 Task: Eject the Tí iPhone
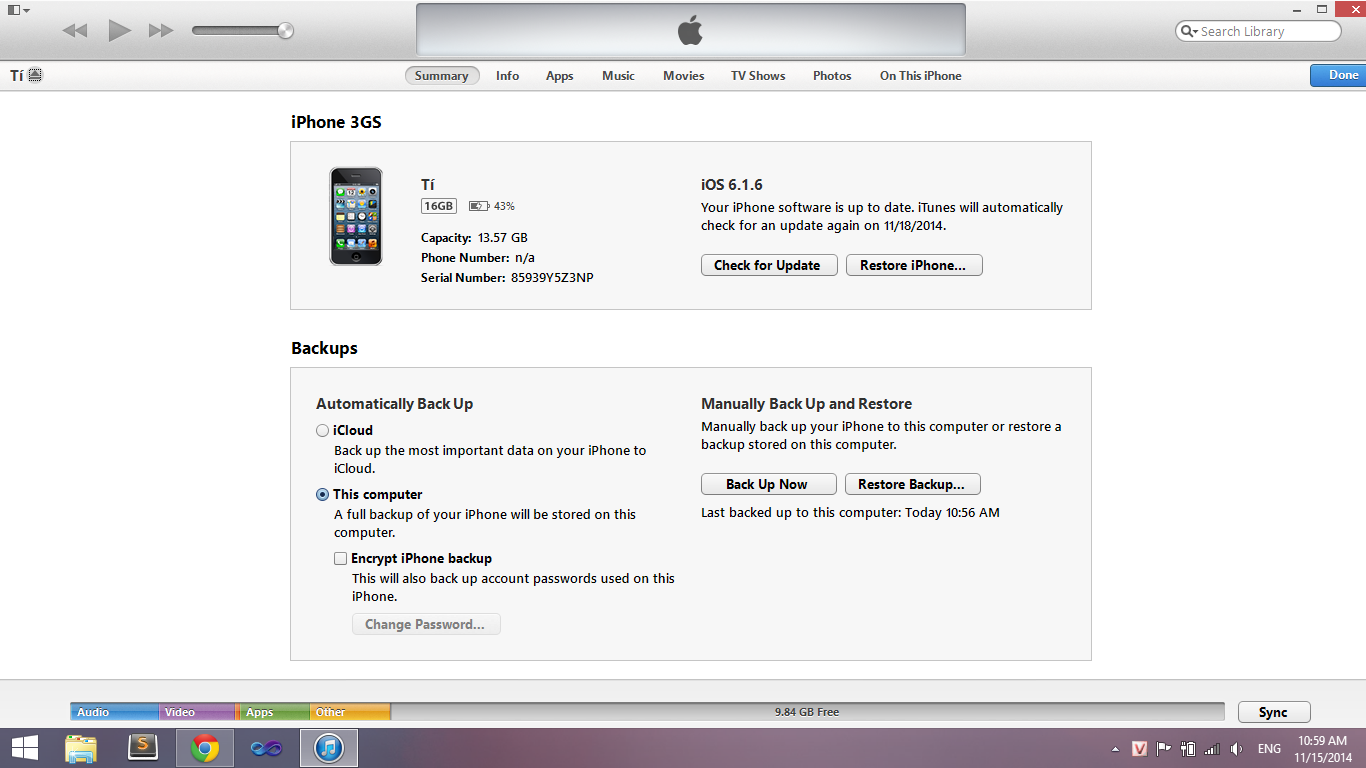(x=35, y=75)
